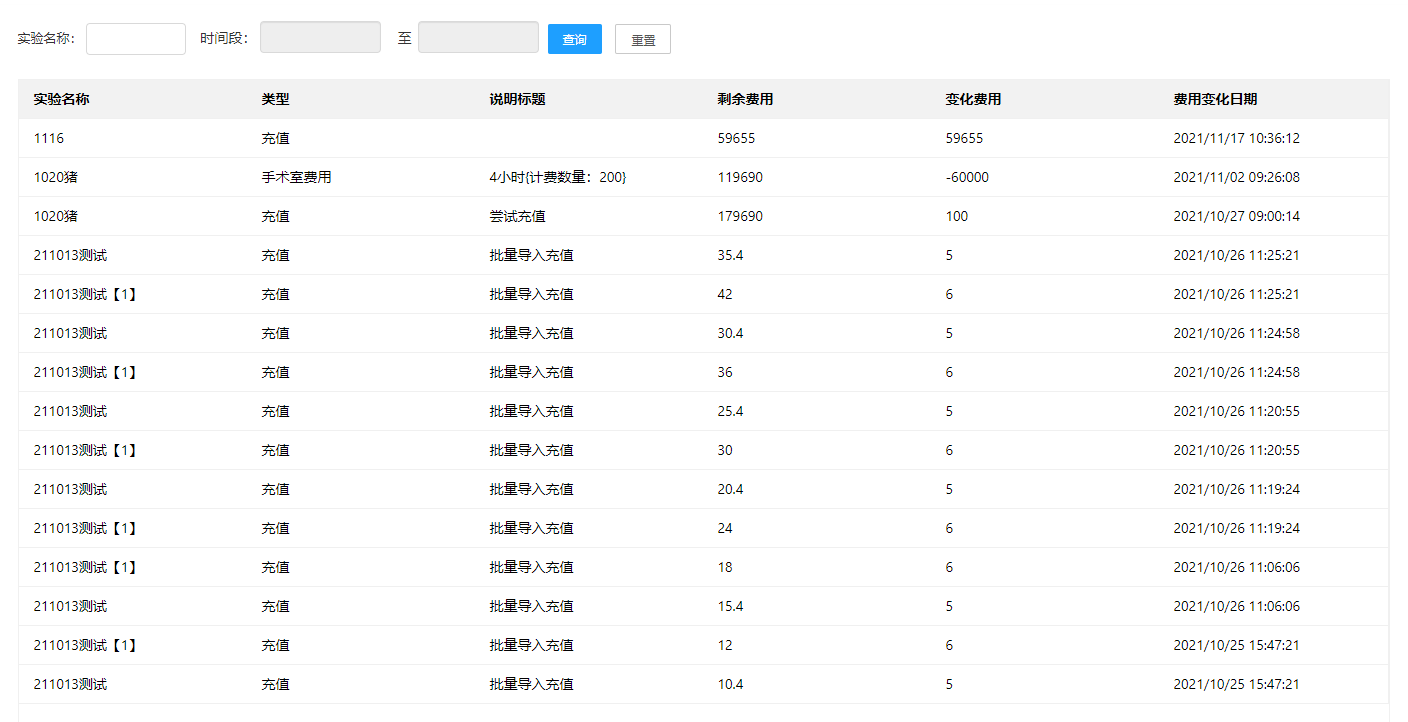Click the 费用变化日期 column header

1215,99
